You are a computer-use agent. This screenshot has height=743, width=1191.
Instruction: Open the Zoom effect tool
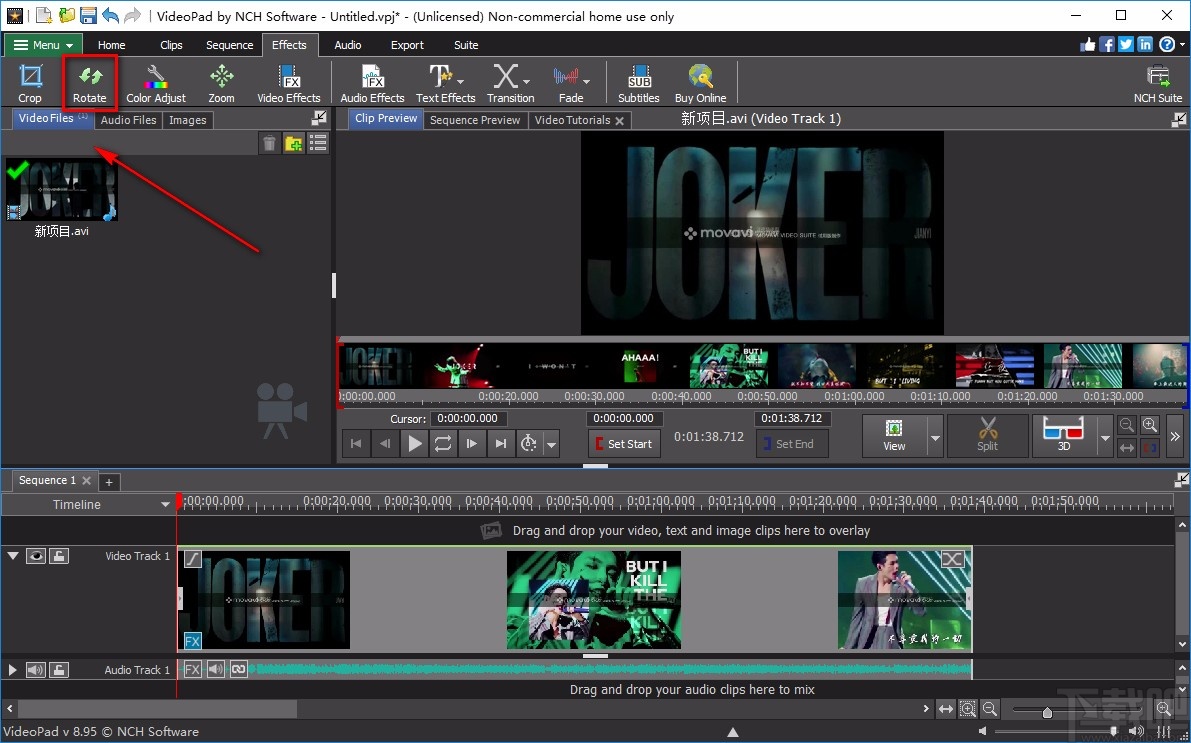tap(220, 82)
